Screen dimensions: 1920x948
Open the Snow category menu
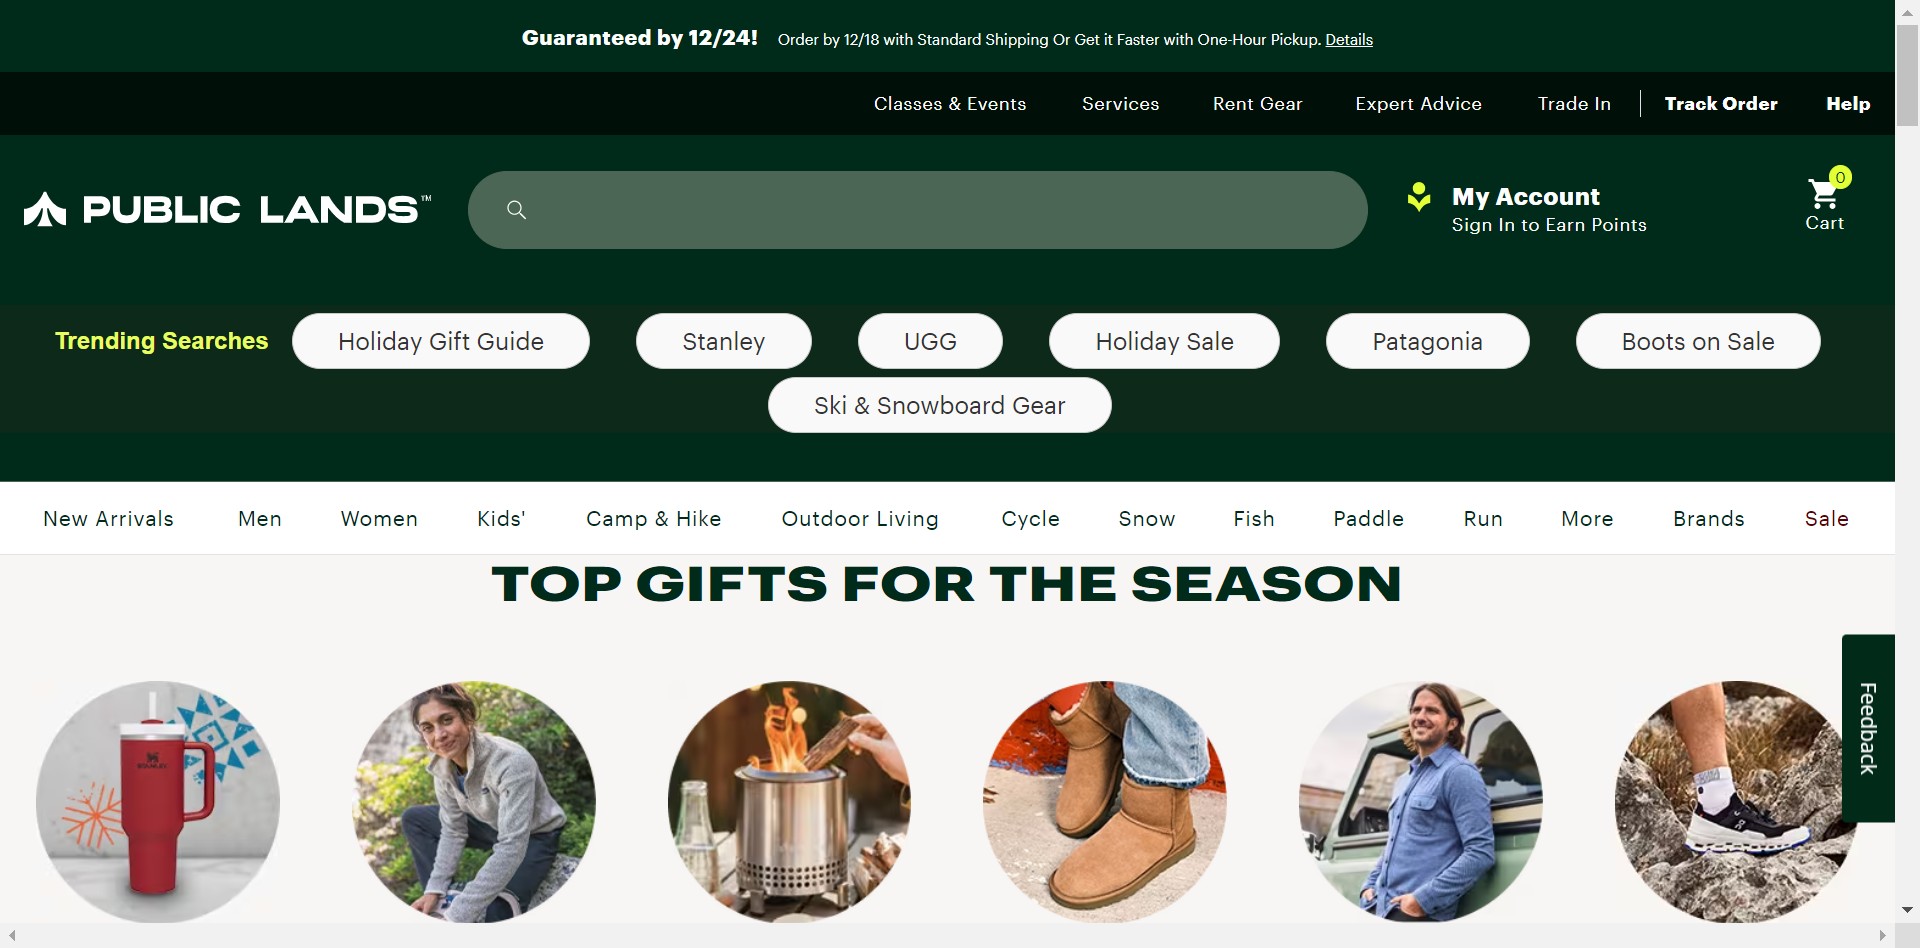pos(1146,519)
